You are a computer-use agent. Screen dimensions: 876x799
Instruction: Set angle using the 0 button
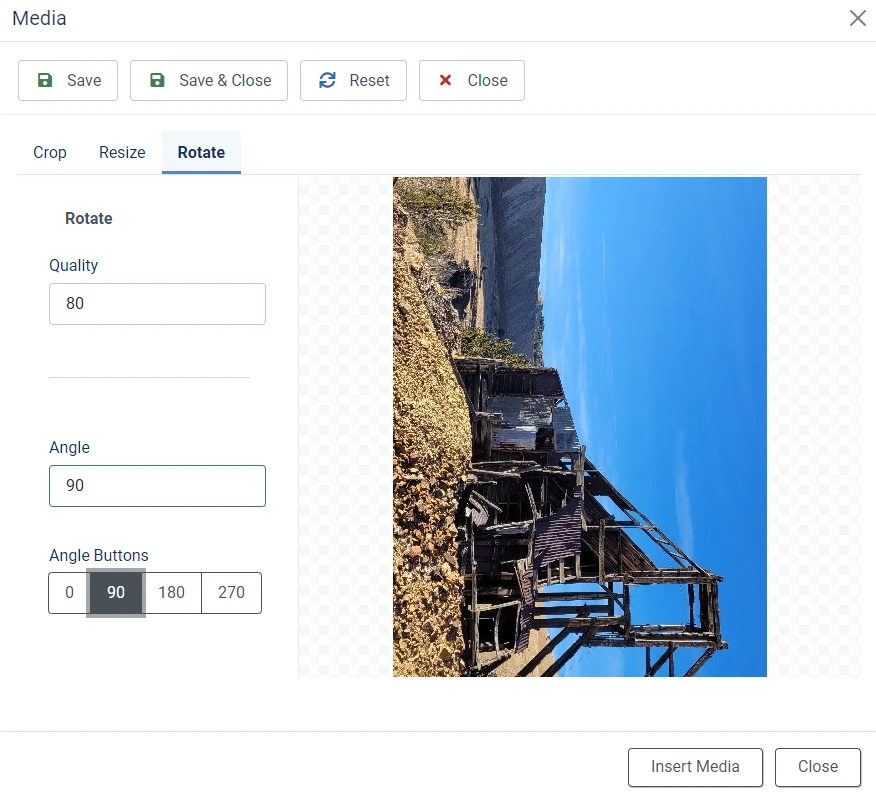(69, 593)
